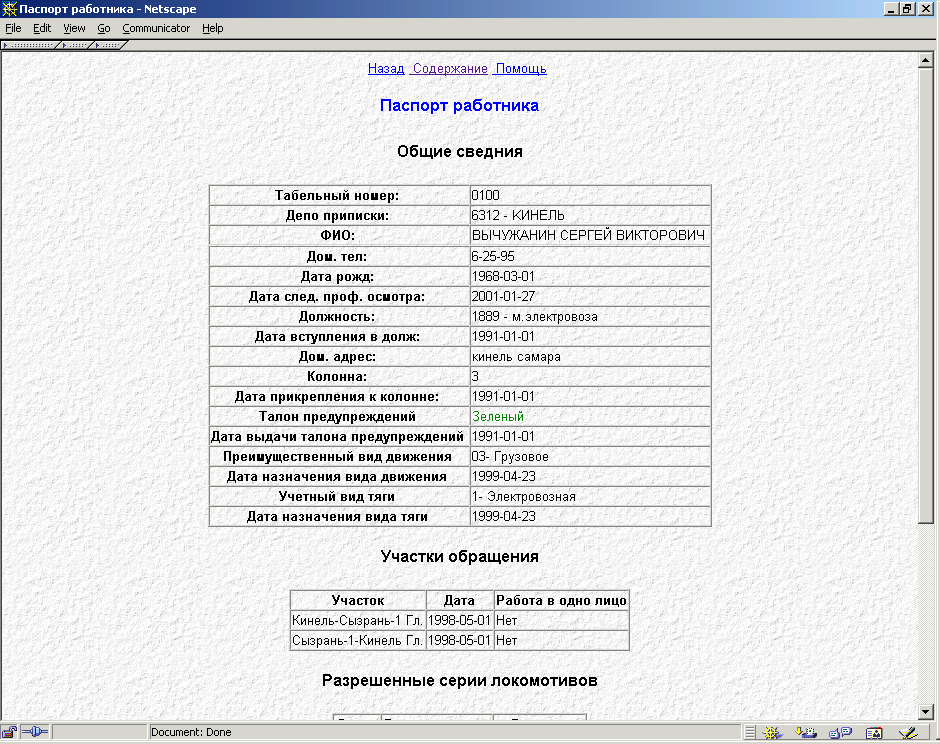Open the Help menu
The height and width of the screenshot is (744, 940).
click(212, 28)
